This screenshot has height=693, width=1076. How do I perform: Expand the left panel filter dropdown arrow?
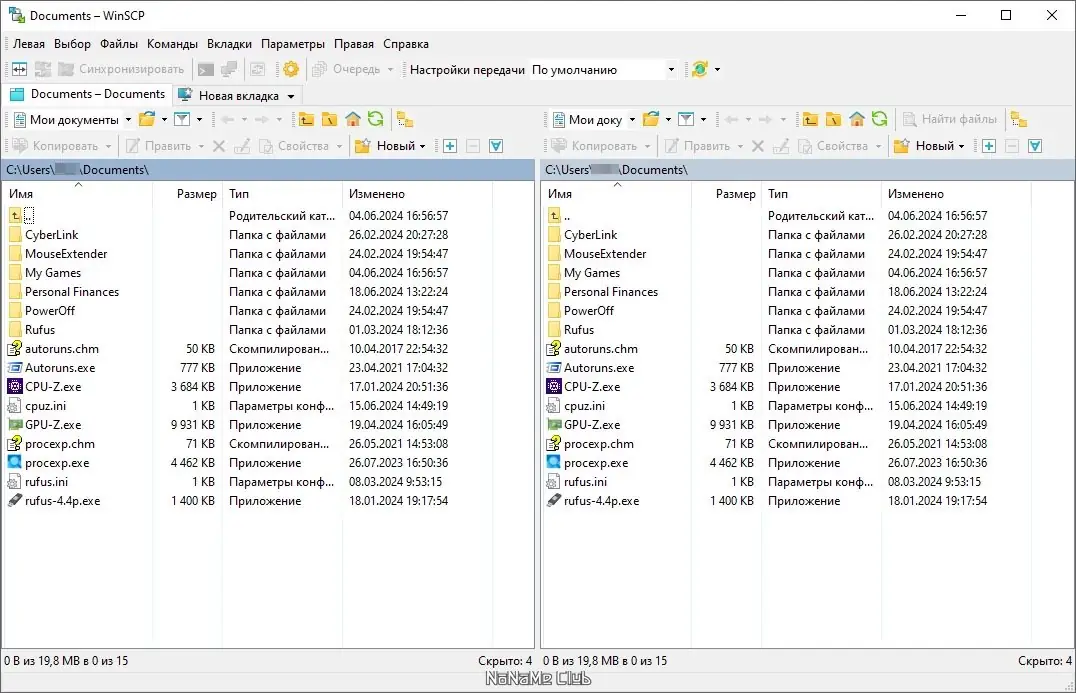pos(199,119)
